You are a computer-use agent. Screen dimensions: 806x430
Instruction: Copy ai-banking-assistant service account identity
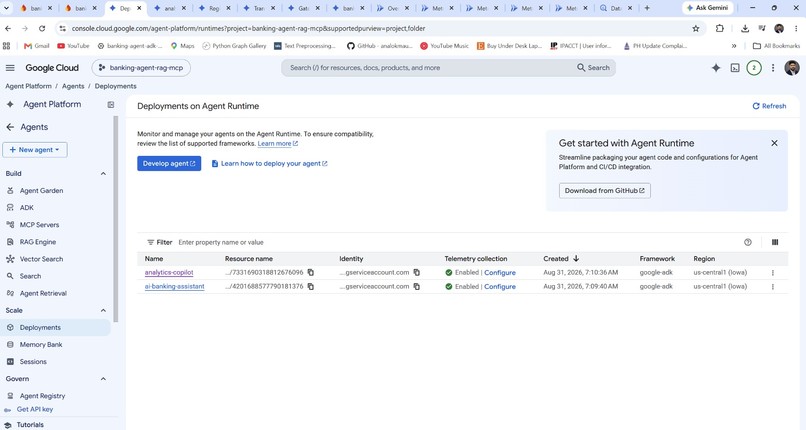[416, 286]
